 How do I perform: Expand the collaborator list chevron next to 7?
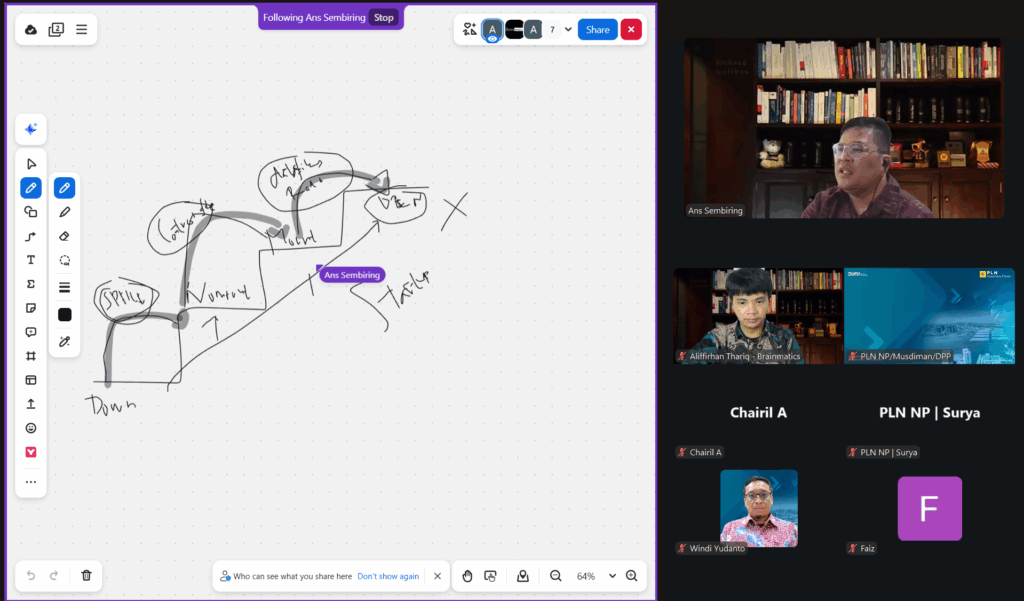[568, 30]
